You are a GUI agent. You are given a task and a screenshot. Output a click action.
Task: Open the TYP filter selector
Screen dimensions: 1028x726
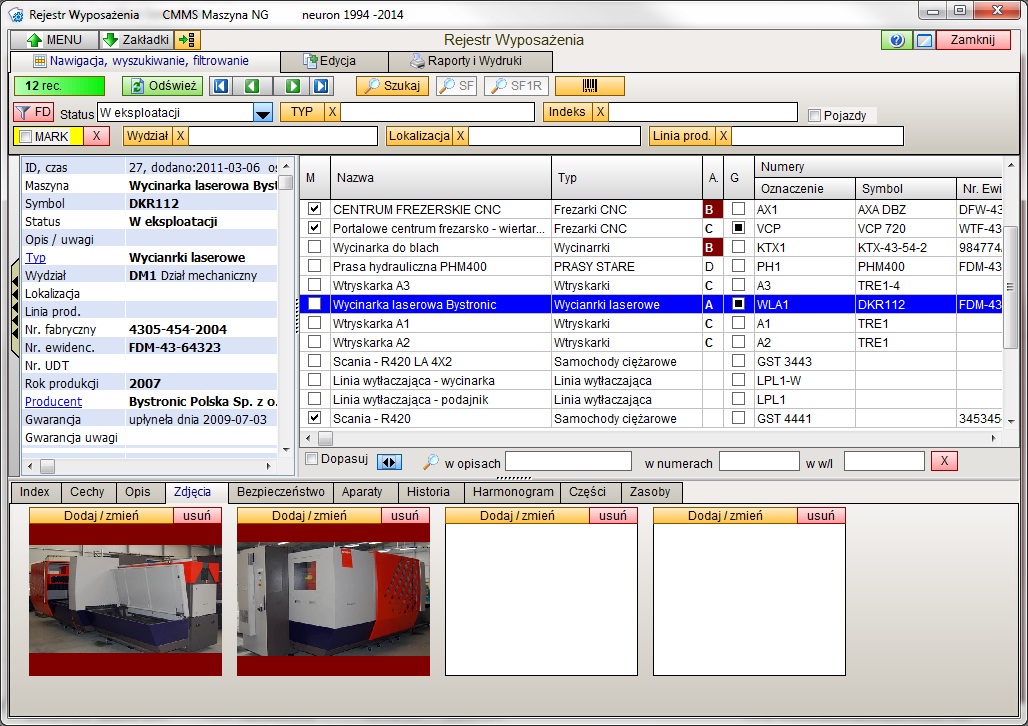(302, 112)
